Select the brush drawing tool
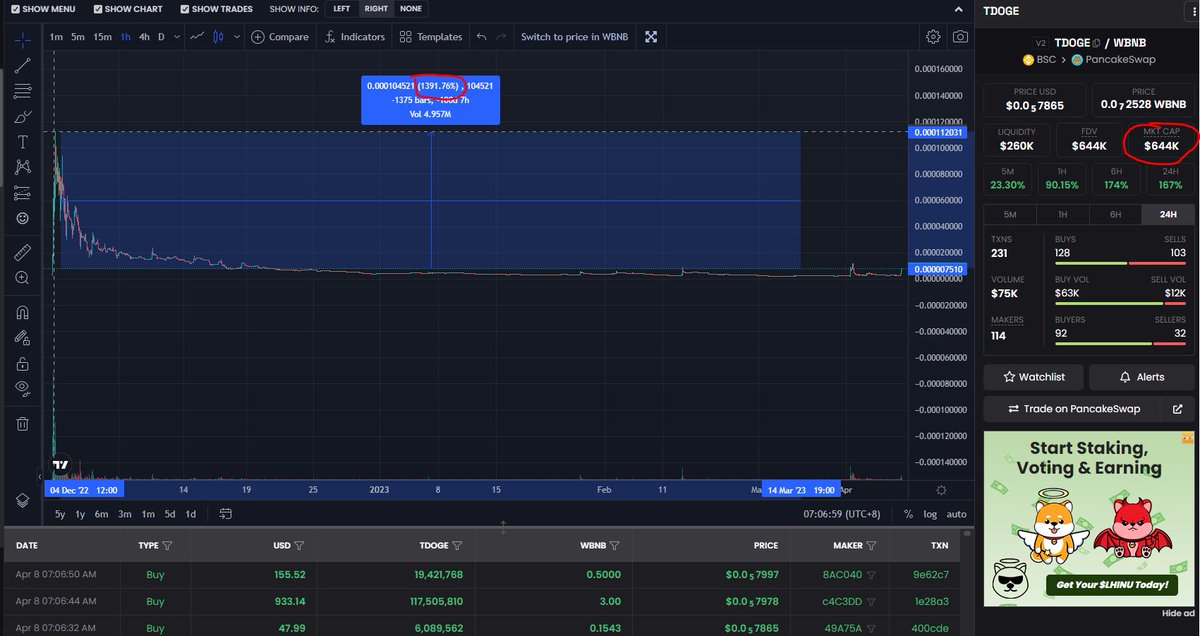Viewport: 1200px width, 636px height. pyautogui.click(x=22, y=117)
